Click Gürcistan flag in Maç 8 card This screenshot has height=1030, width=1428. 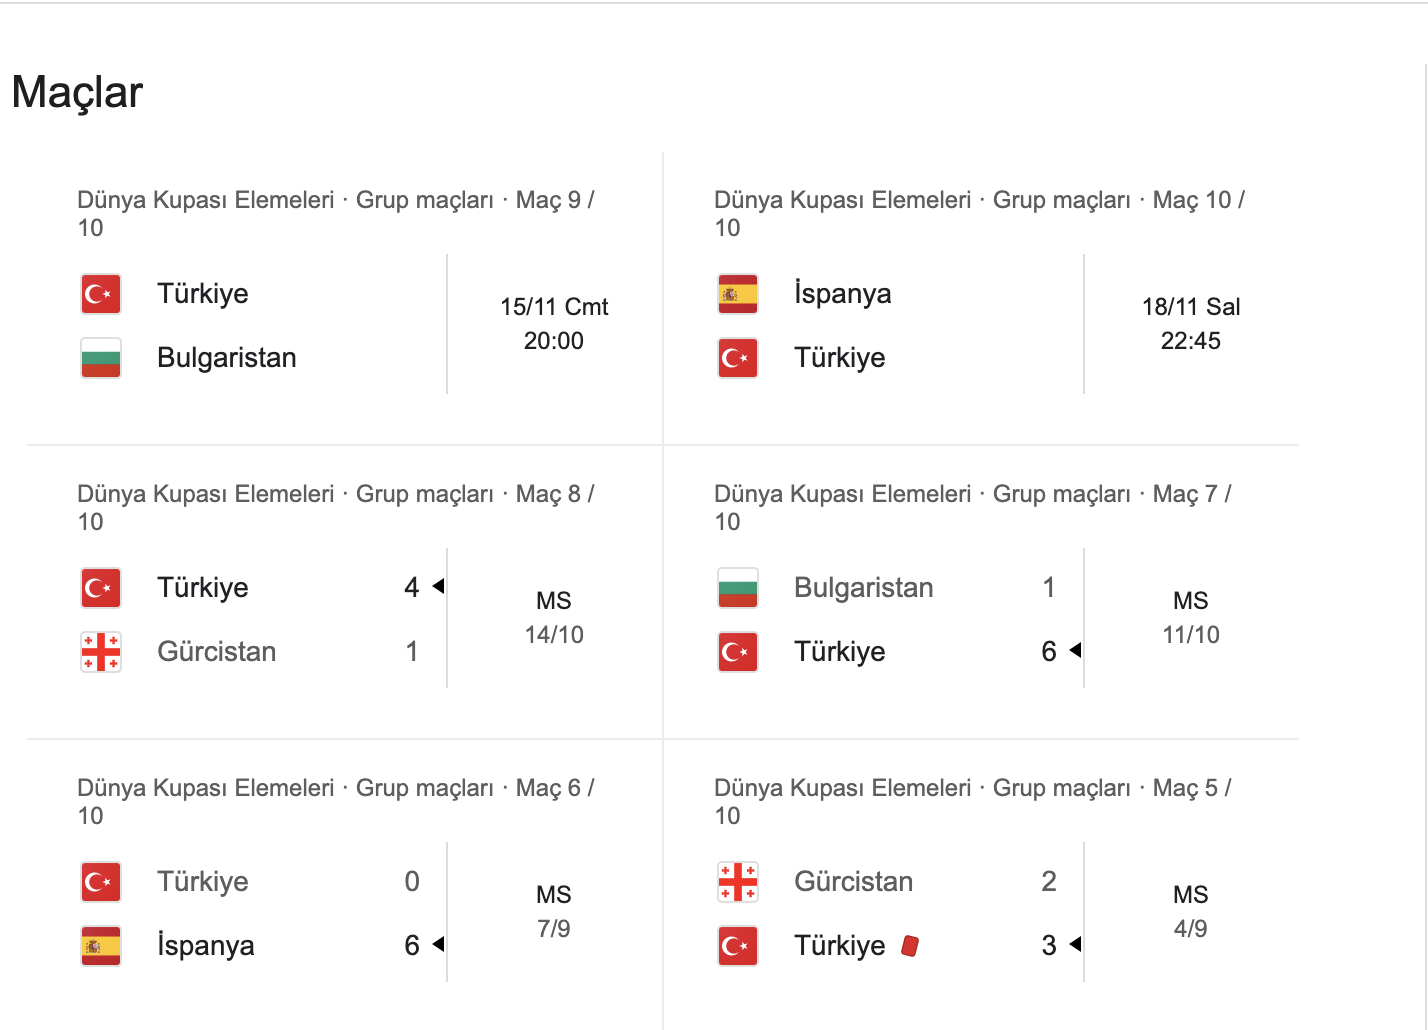coord(101,652)
